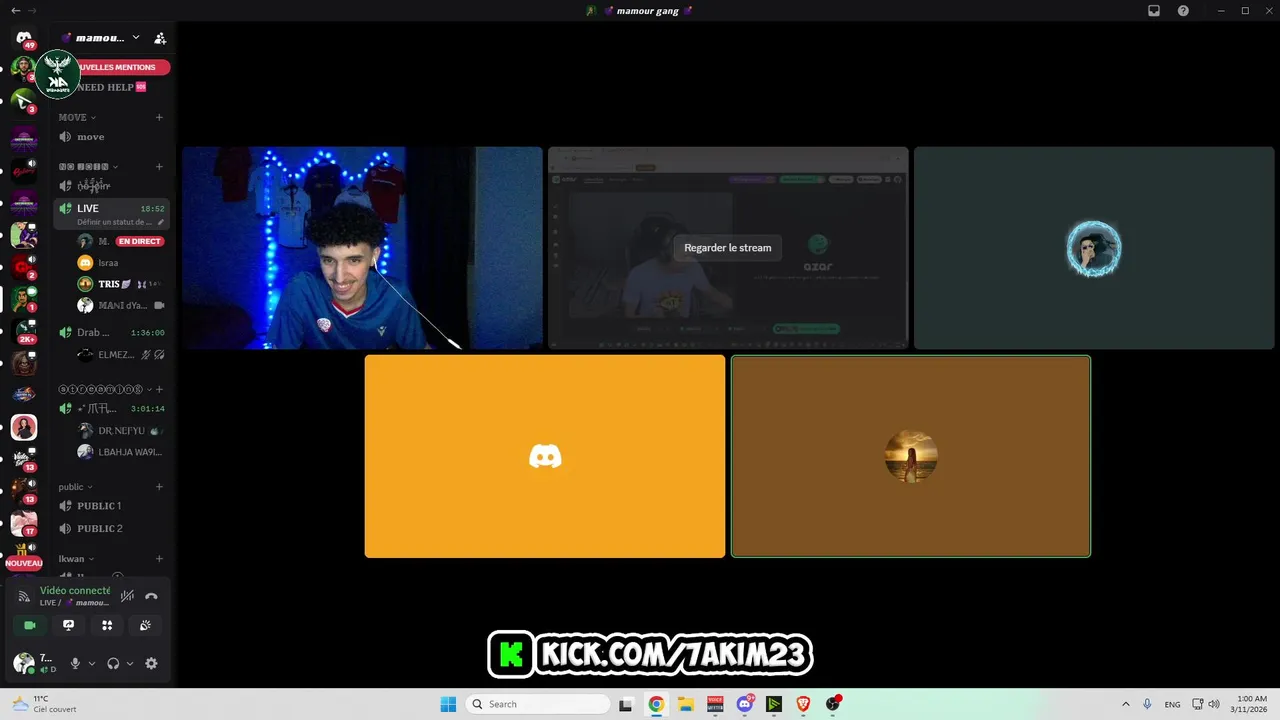Open weather widget showing 11°C
The height and width of the screenshot is (720, 1280).
click(x=45, y=704)
